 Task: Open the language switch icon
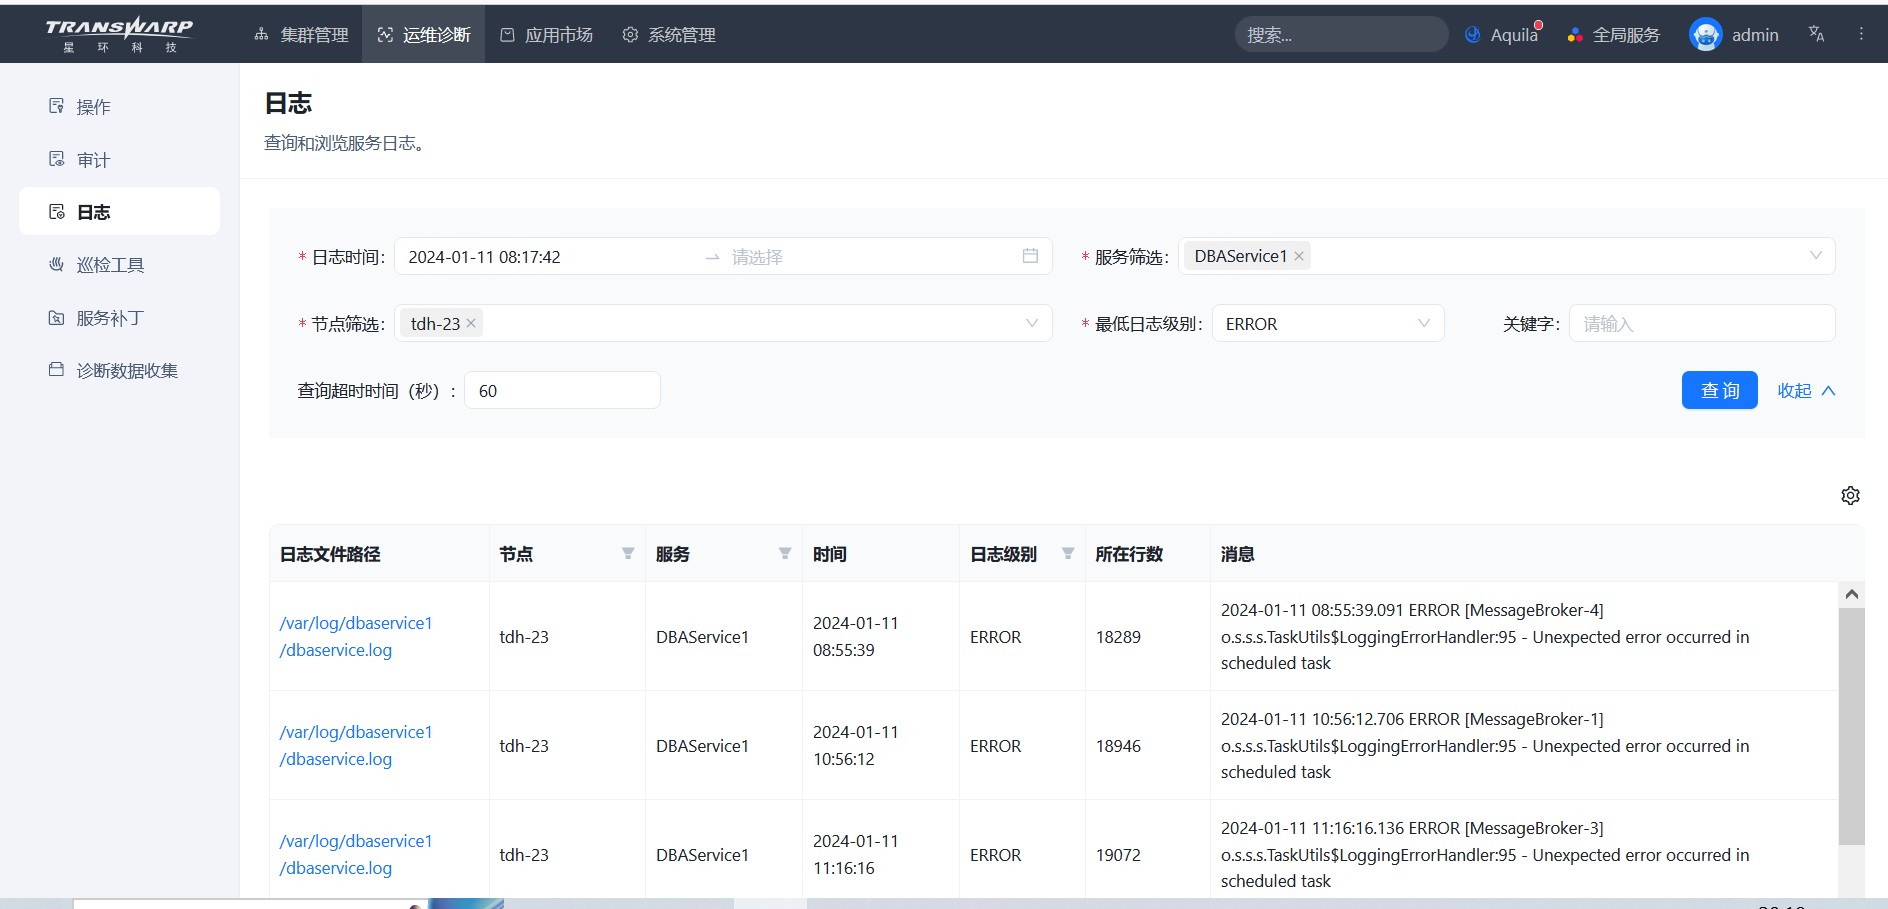coord(1817,34)
